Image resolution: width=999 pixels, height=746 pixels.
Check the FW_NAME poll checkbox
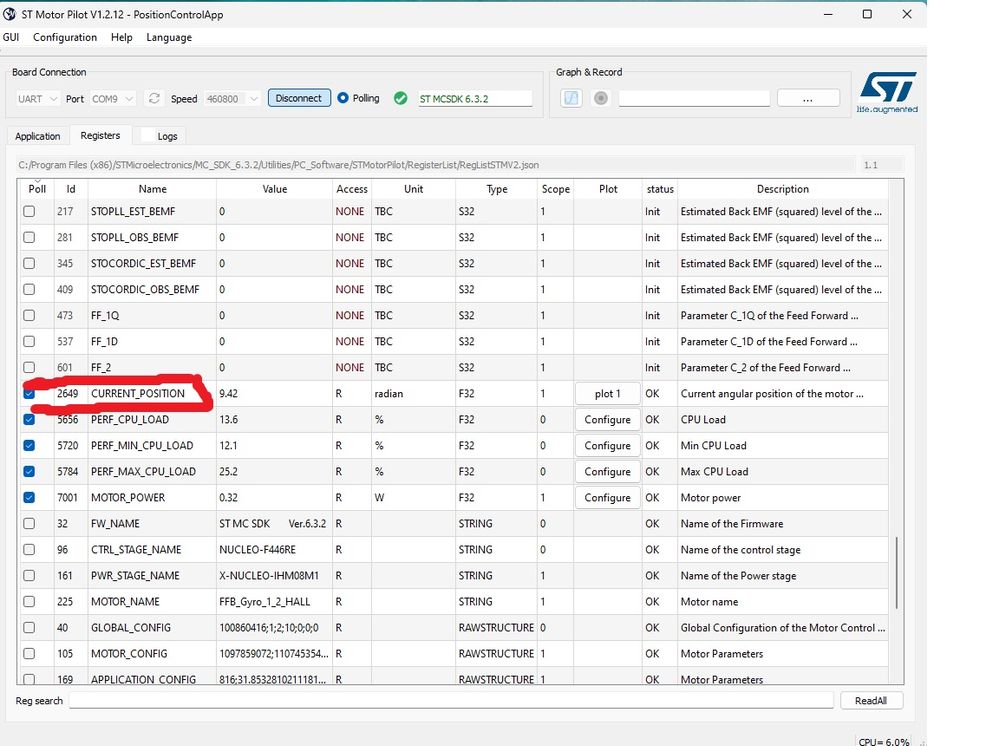pyautogui.click(x=29, y=524)
